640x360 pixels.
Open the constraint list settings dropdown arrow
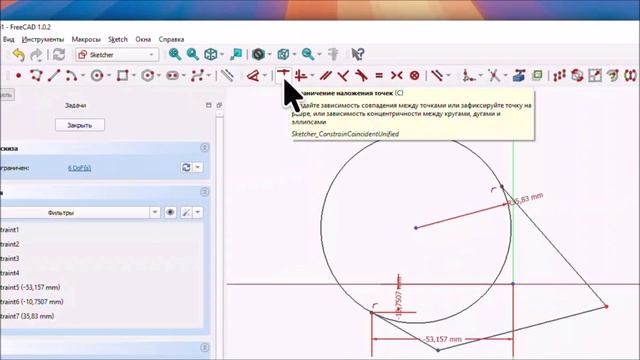pyautogui.click(x=198, y=212)
